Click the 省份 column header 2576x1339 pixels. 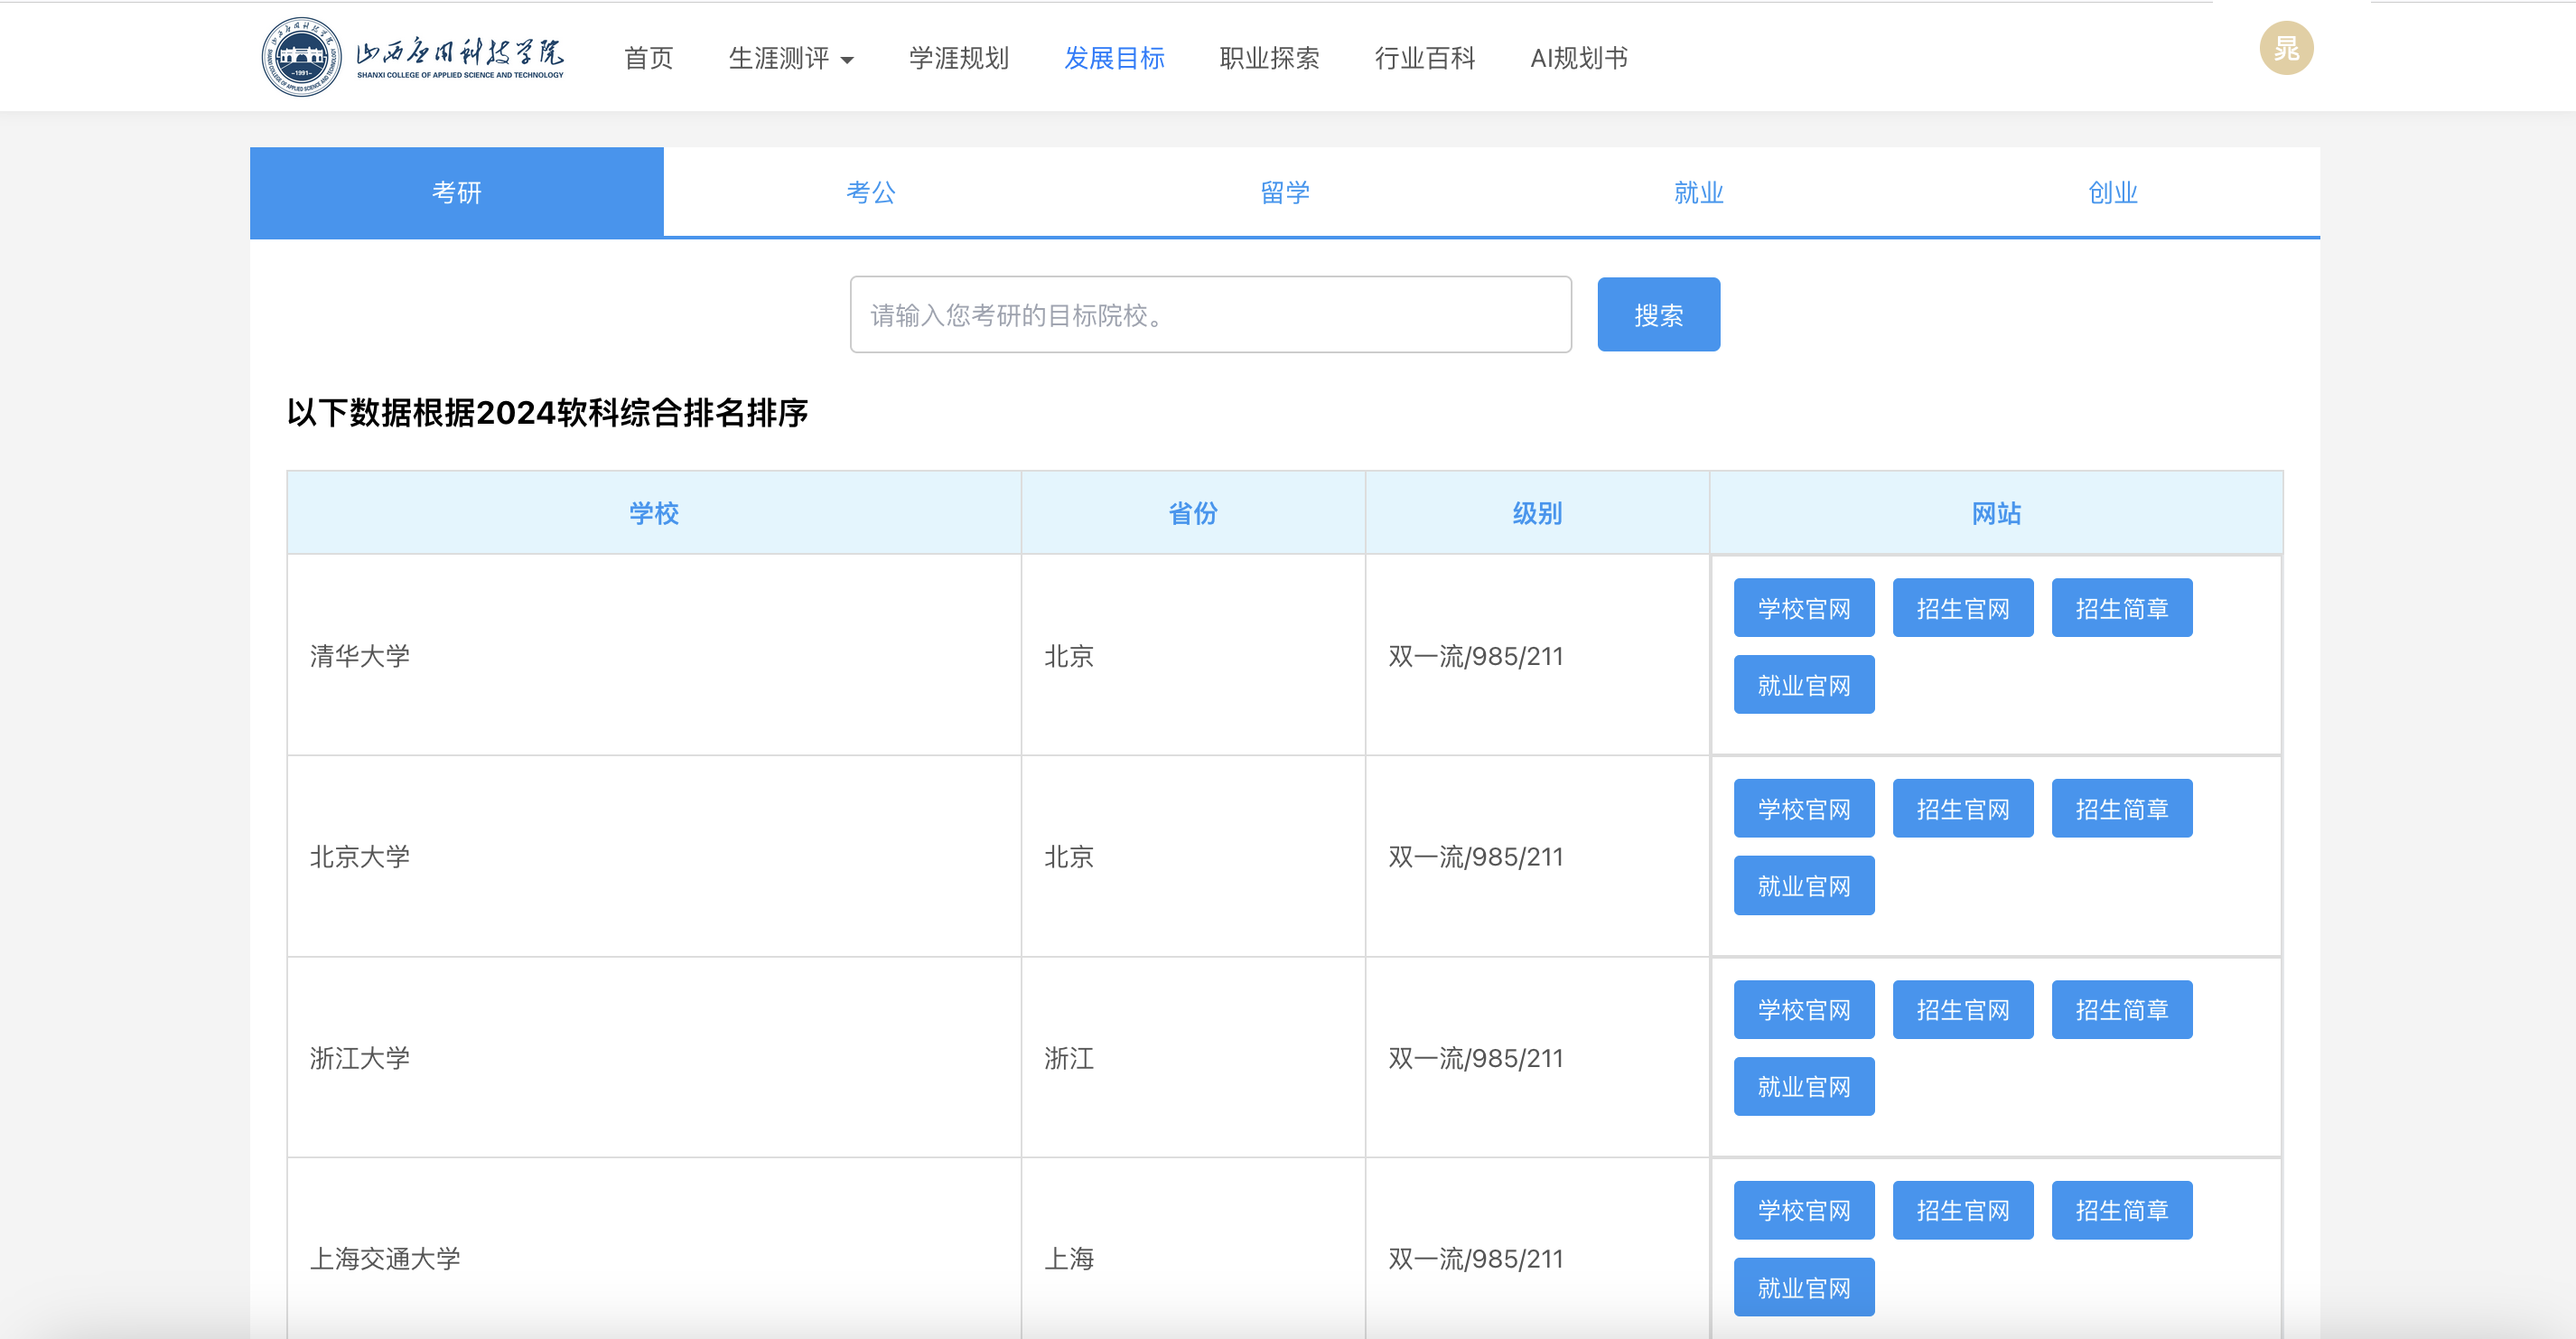pyautogui.click(x=1193, y=513)
